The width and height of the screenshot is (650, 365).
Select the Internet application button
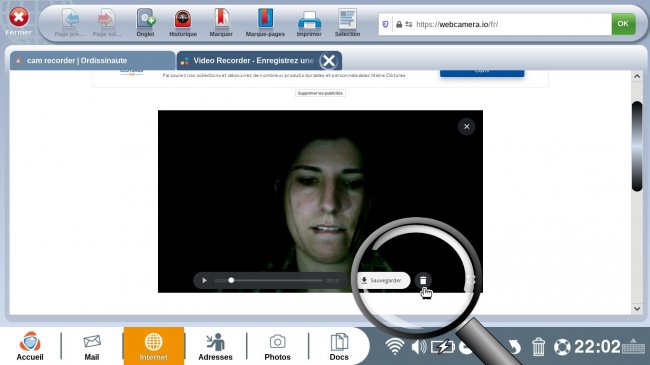tap(153, 346)
